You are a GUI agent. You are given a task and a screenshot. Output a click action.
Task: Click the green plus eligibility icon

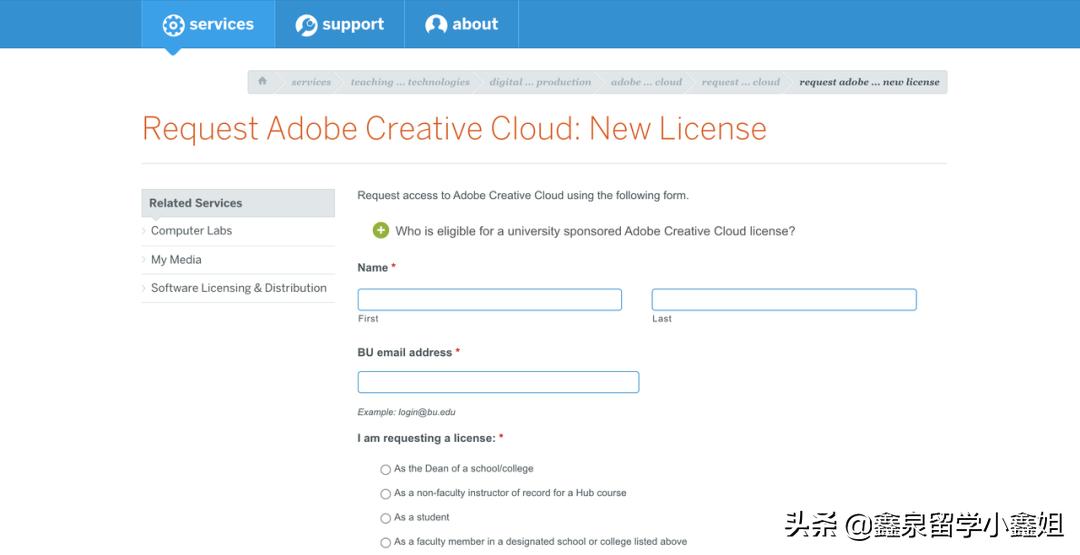coord(380,231)
